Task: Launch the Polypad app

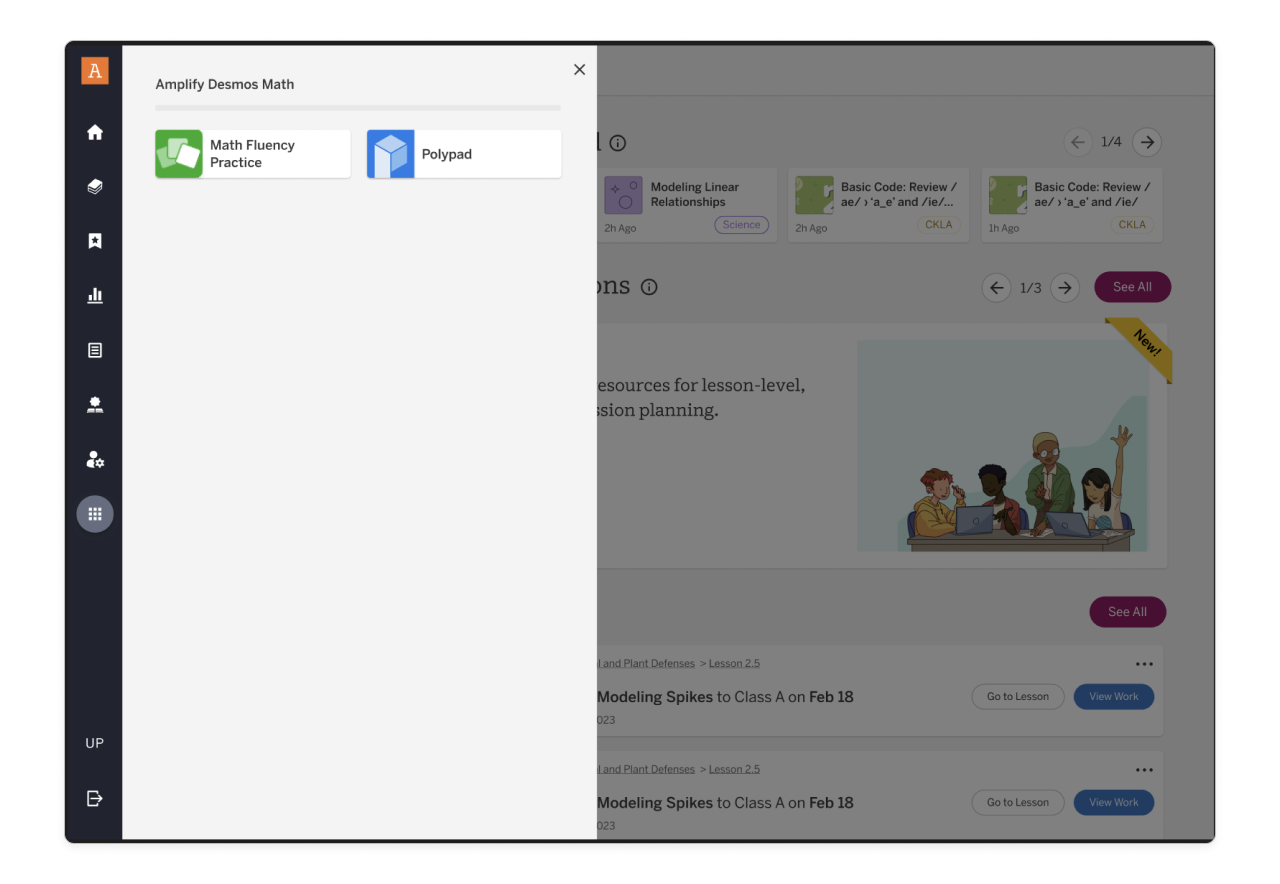Action: (463, 154)
